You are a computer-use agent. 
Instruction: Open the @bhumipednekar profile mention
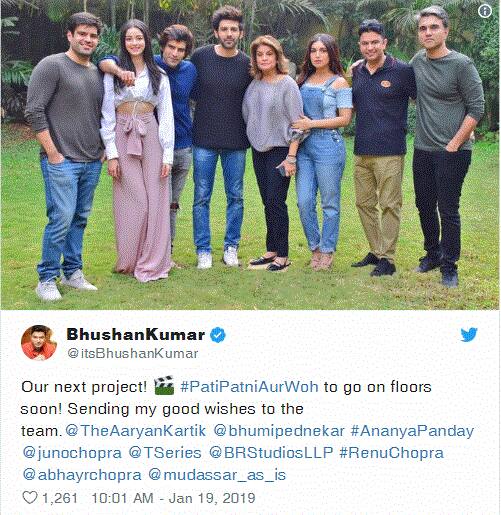[x=279, y=431]
